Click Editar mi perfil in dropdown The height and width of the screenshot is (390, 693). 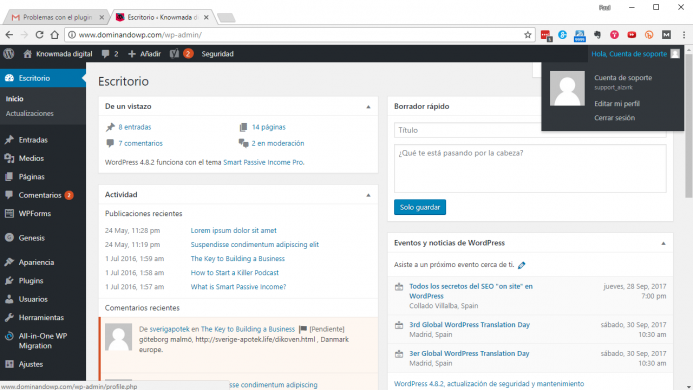pyautogui.click(x=617, y=104)
